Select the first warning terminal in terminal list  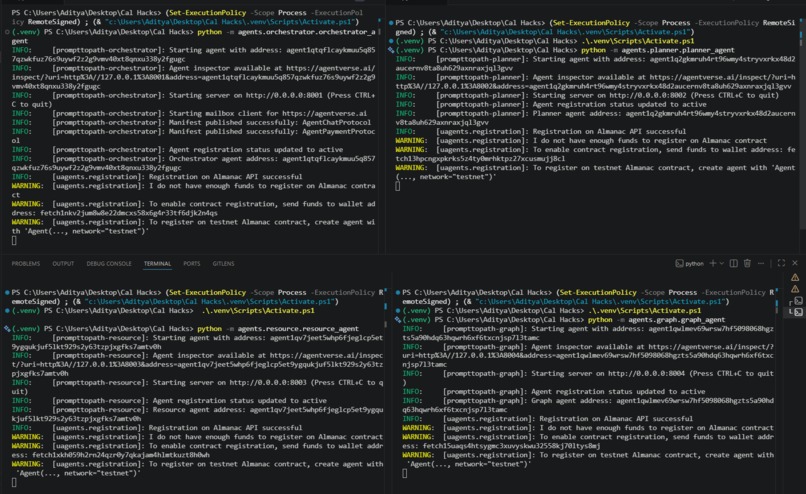pos(795,278)
